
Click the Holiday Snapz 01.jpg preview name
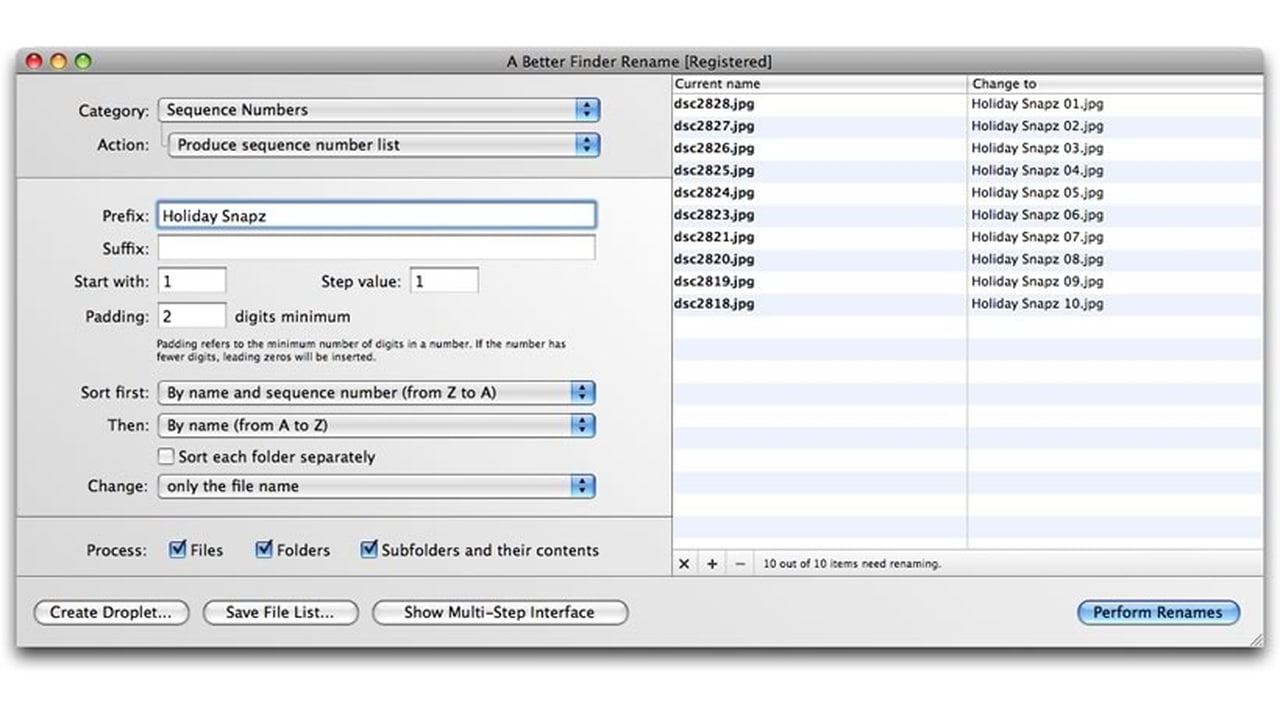[x=1037, y=104]
